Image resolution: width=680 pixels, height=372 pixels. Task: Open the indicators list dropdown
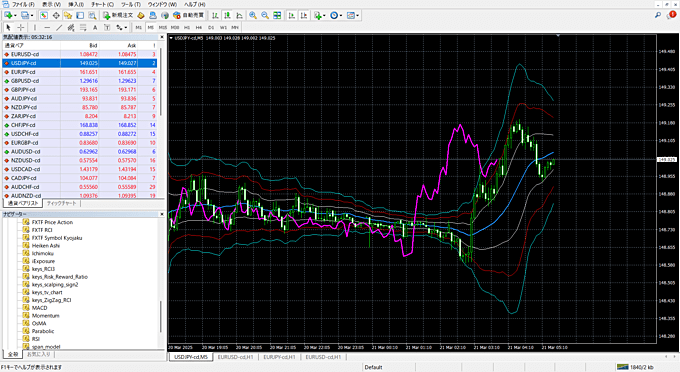[320, 15]
